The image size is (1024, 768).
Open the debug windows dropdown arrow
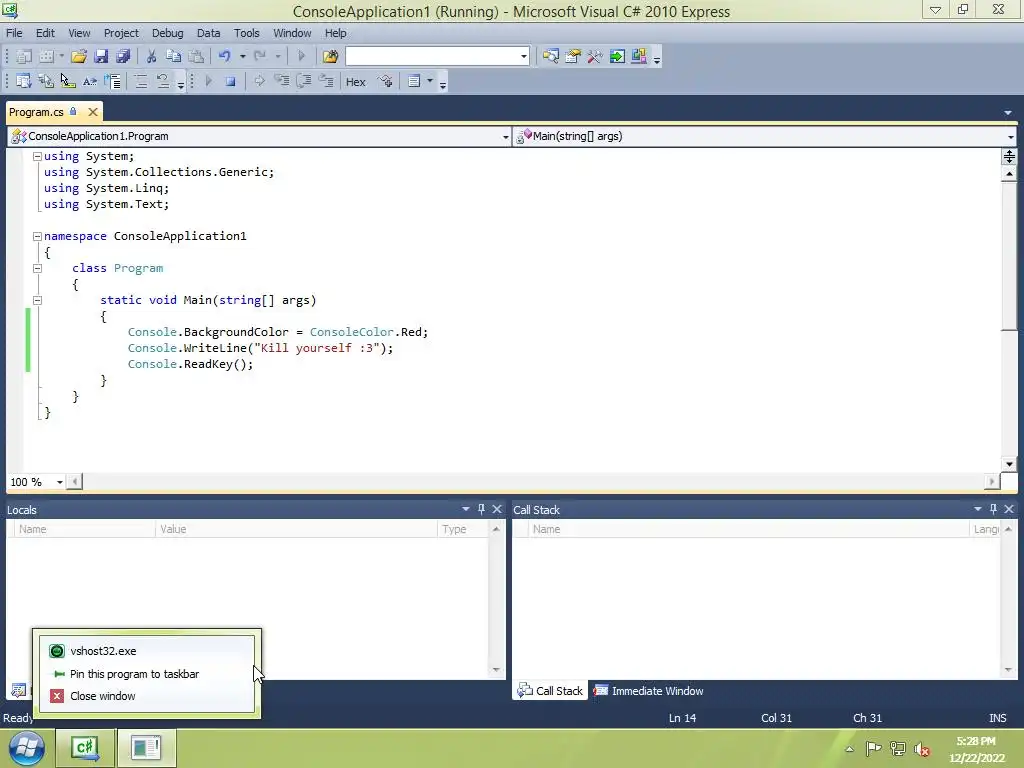[x=430, y=81]
